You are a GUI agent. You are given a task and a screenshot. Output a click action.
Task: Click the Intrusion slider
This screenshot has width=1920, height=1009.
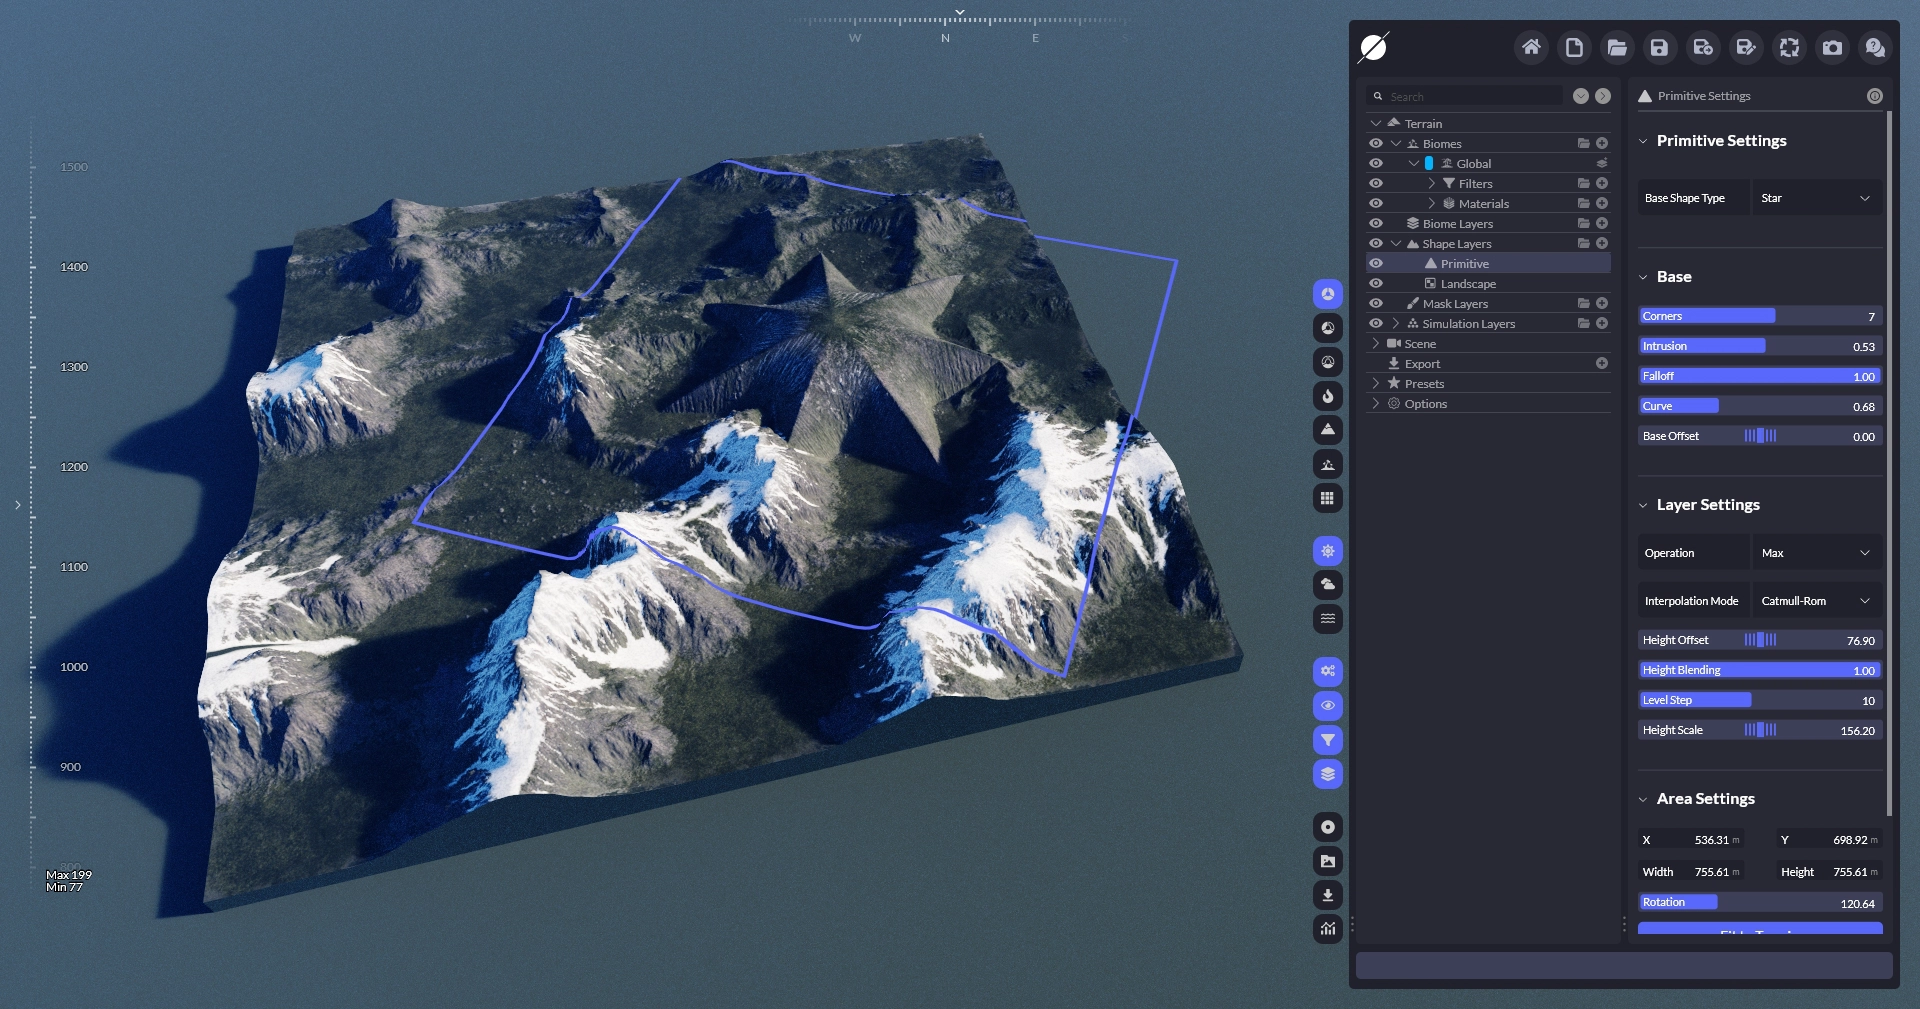click(x=1759, y=346)
